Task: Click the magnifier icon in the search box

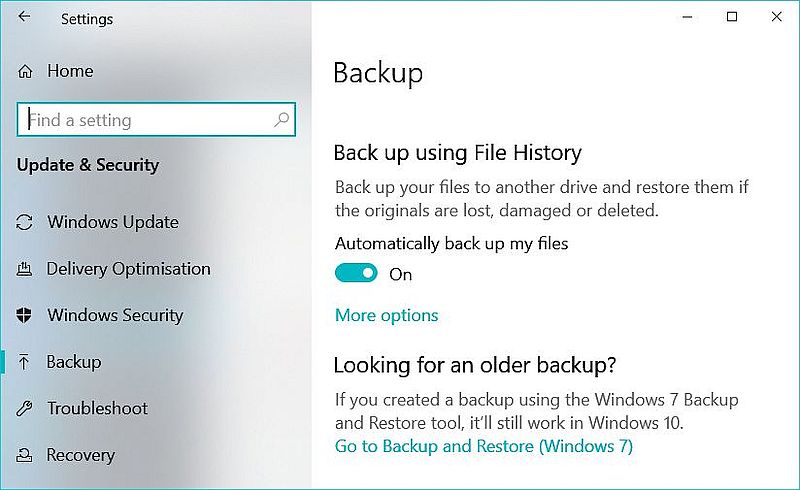Action: [x=282, y=120]
